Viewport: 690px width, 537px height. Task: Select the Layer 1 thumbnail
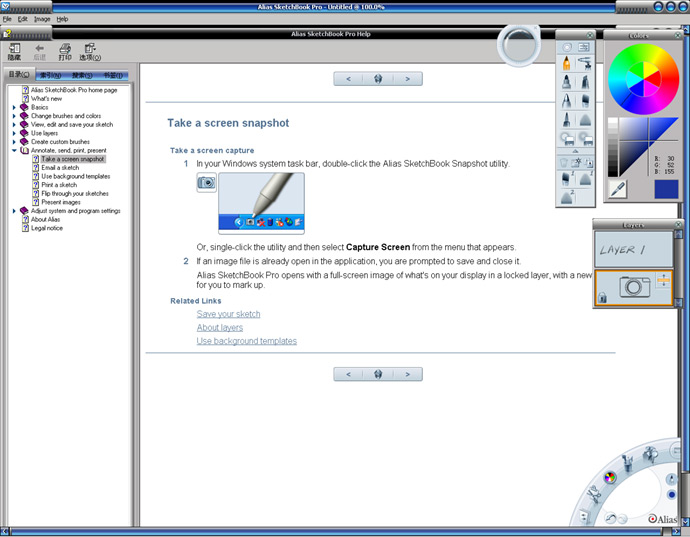634,249
